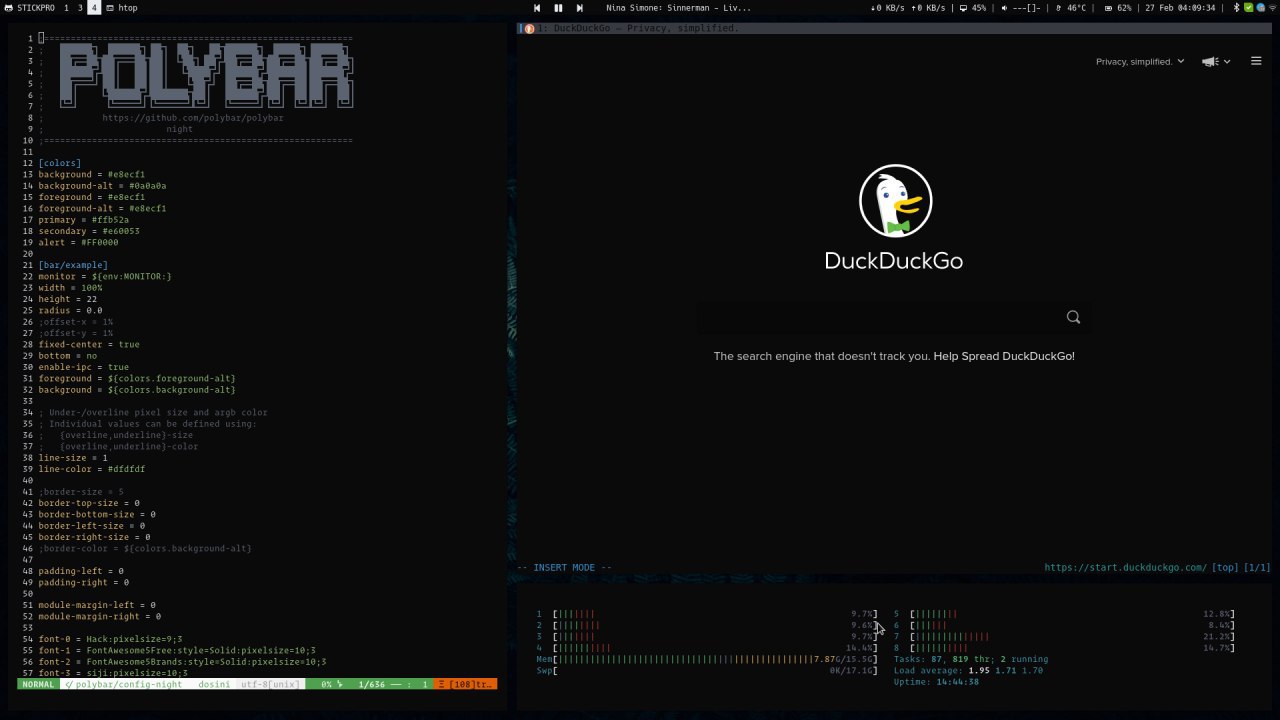Select the active workspace 4

point(94,8)
